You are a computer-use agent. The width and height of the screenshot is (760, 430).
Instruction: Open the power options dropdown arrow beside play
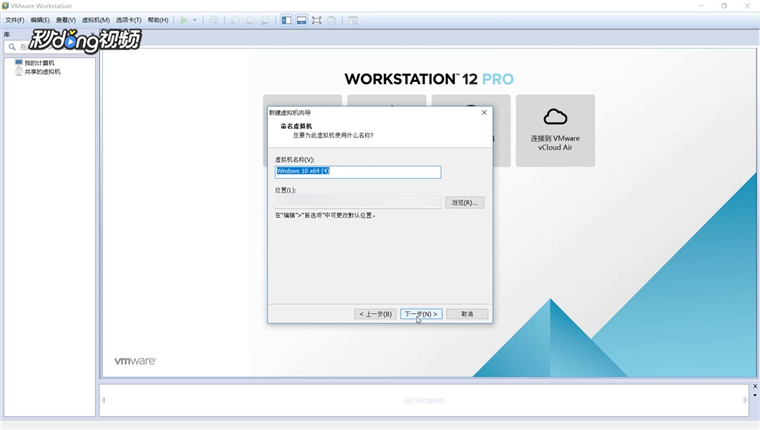click(x=194, y=20)
